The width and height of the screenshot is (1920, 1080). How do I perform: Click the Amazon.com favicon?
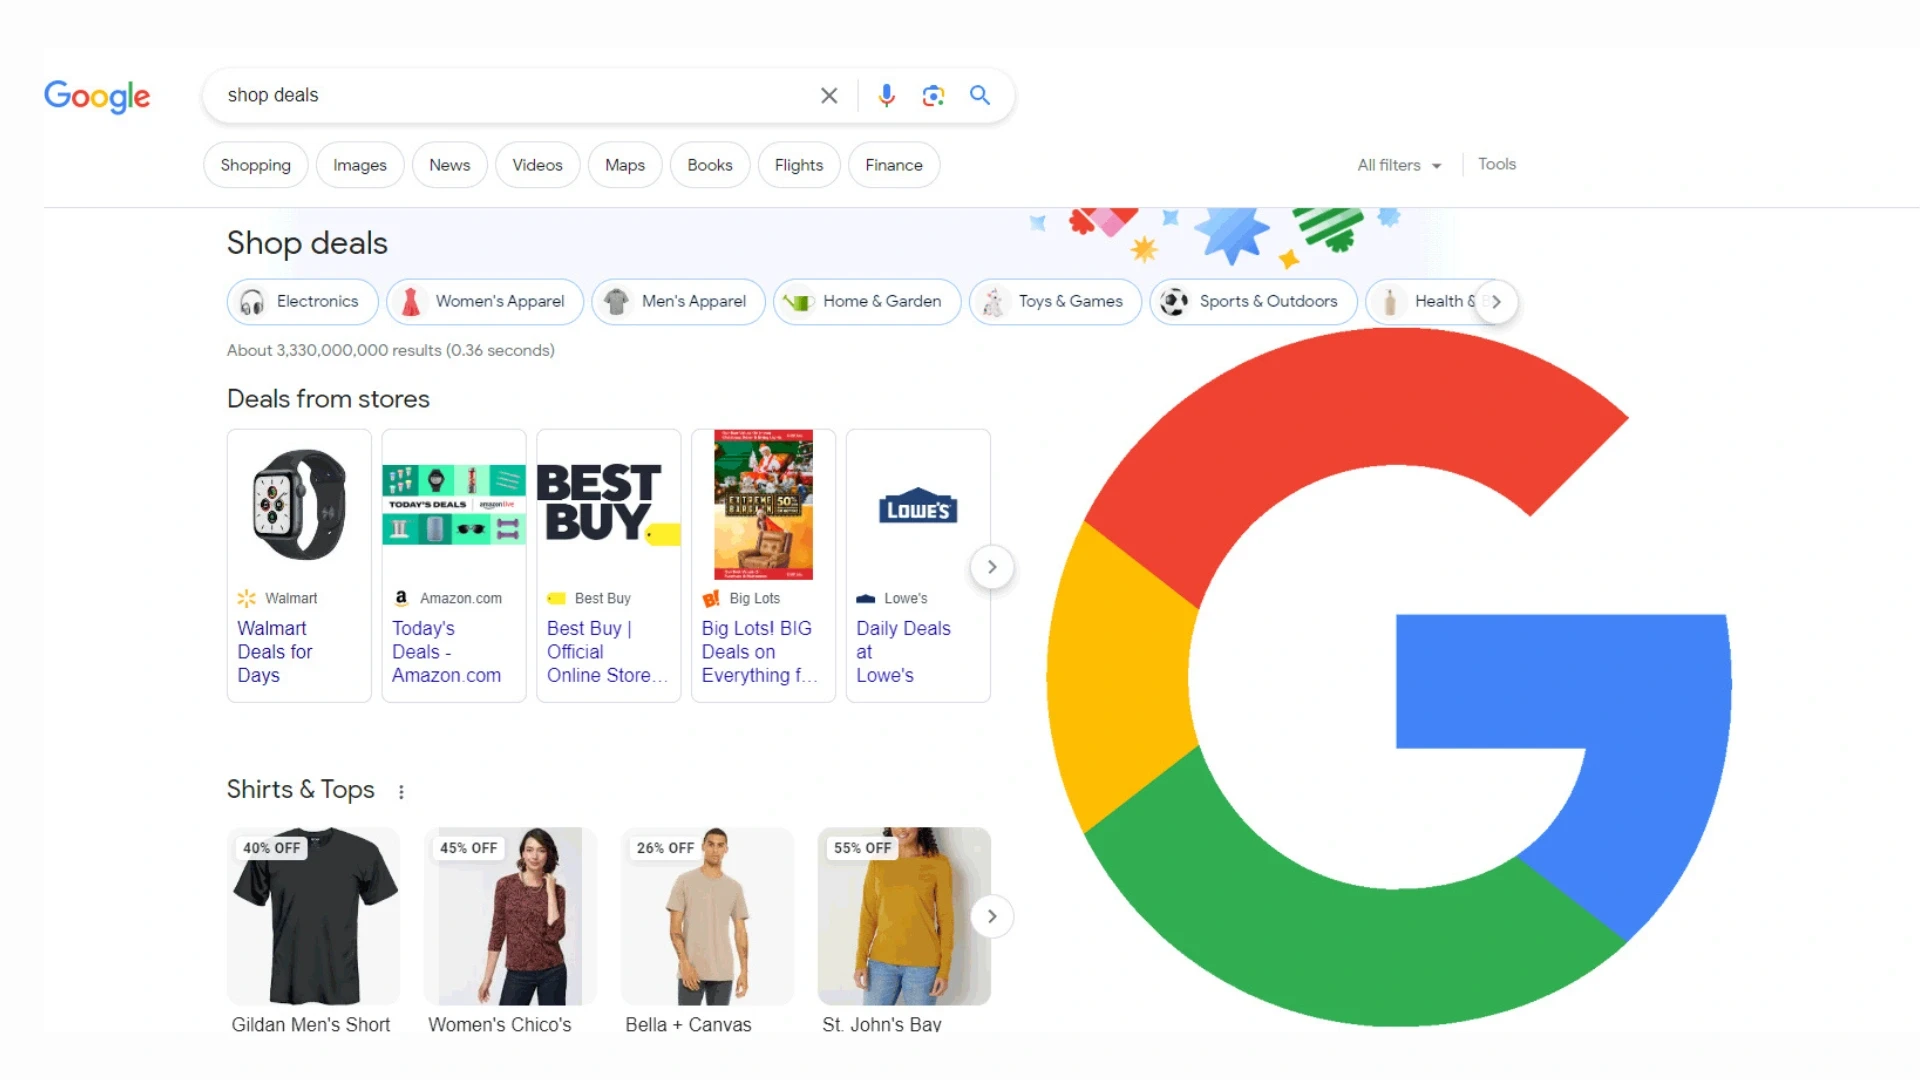[401, 598]
